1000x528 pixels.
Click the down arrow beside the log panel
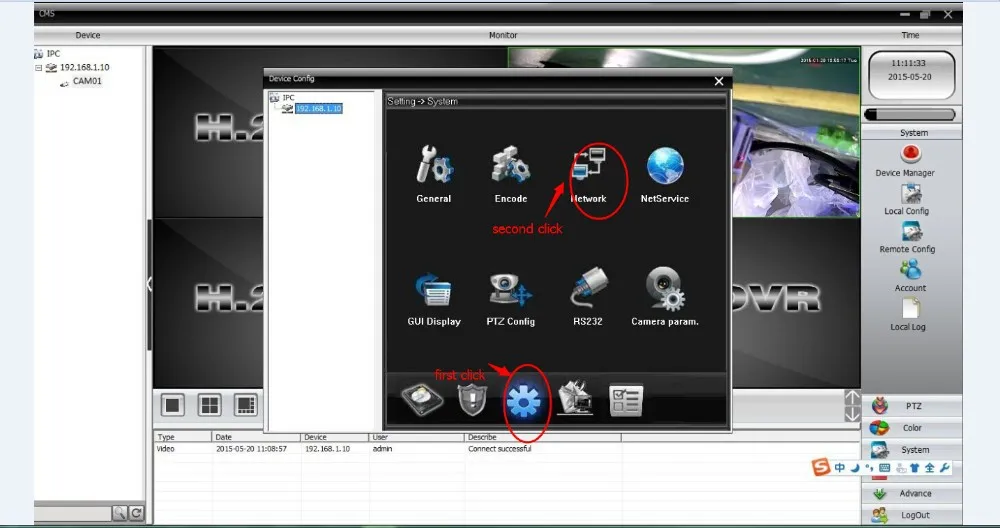pos(852,414)
